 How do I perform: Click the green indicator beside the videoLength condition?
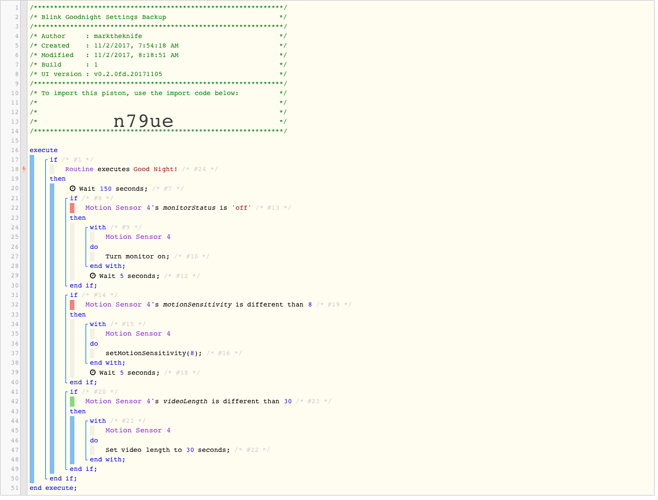pos(72,402)
